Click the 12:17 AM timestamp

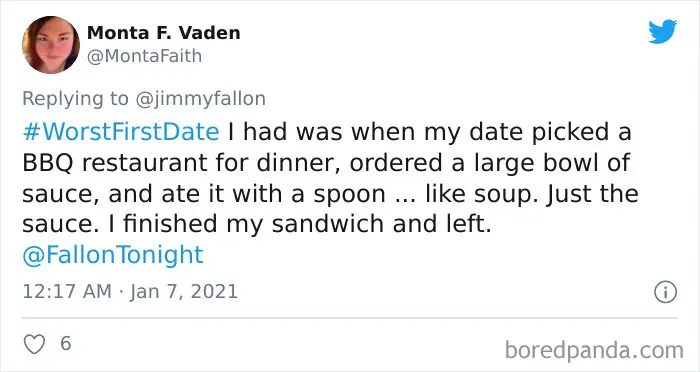67,292
